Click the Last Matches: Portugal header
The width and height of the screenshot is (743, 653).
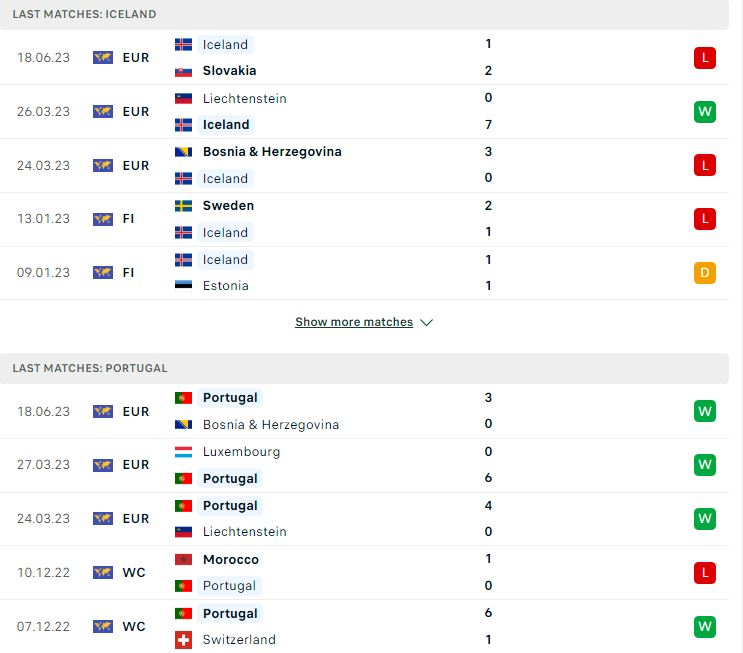coord(364,368)
